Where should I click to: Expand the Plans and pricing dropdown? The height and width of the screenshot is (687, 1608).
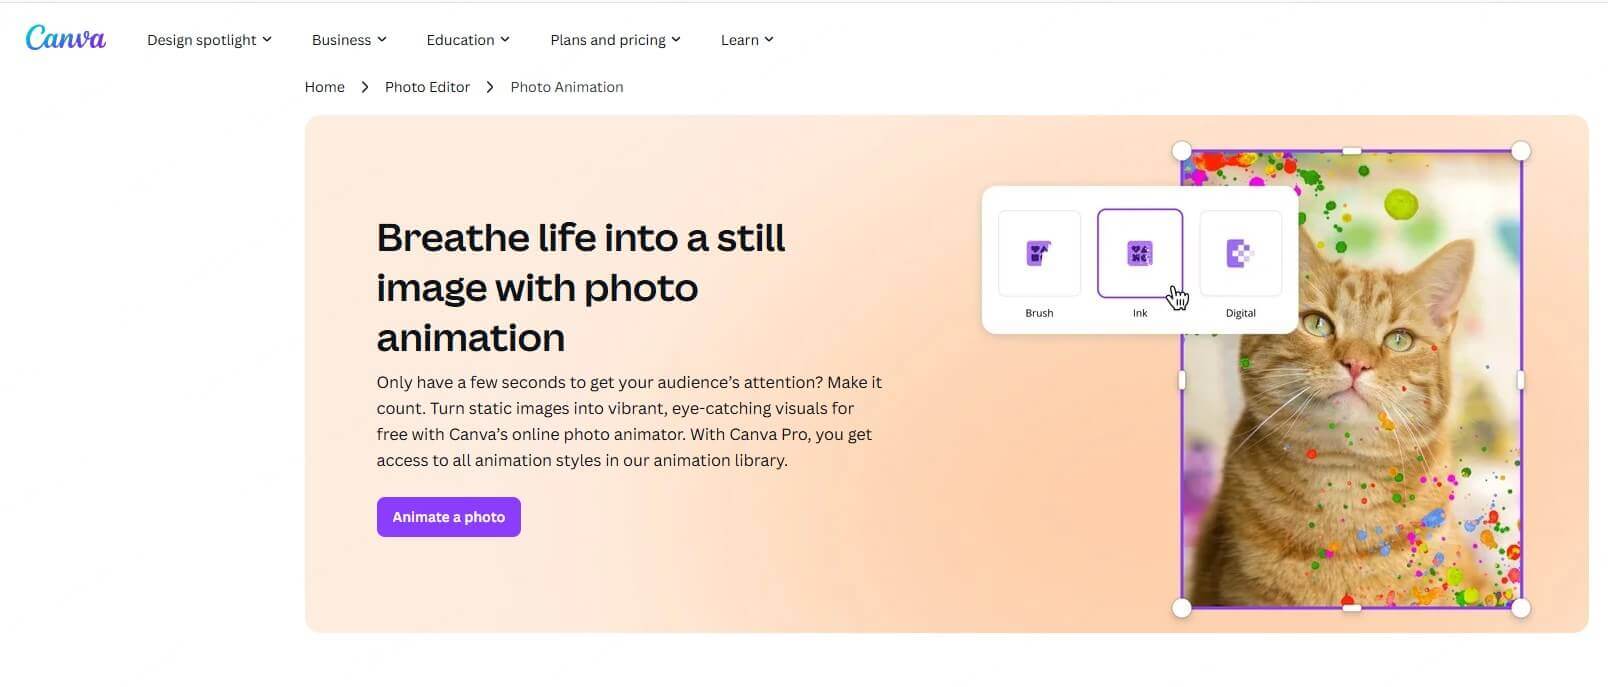tap(615, 39)
